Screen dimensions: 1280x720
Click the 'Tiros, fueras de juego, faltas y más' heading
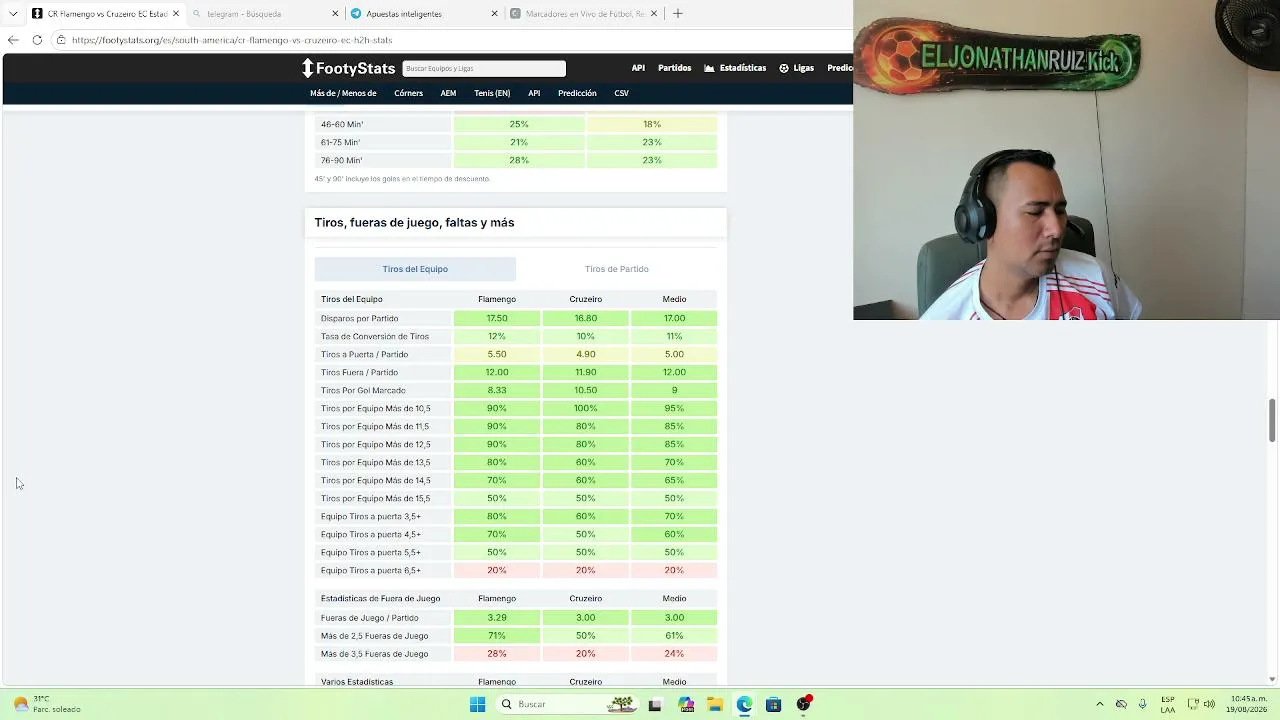414,222
